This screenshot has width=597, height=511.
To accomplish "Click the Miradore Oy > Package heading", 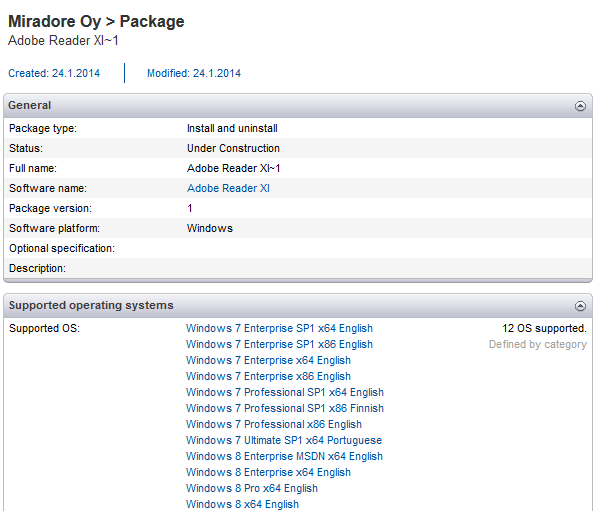I will tap(96, 21).
